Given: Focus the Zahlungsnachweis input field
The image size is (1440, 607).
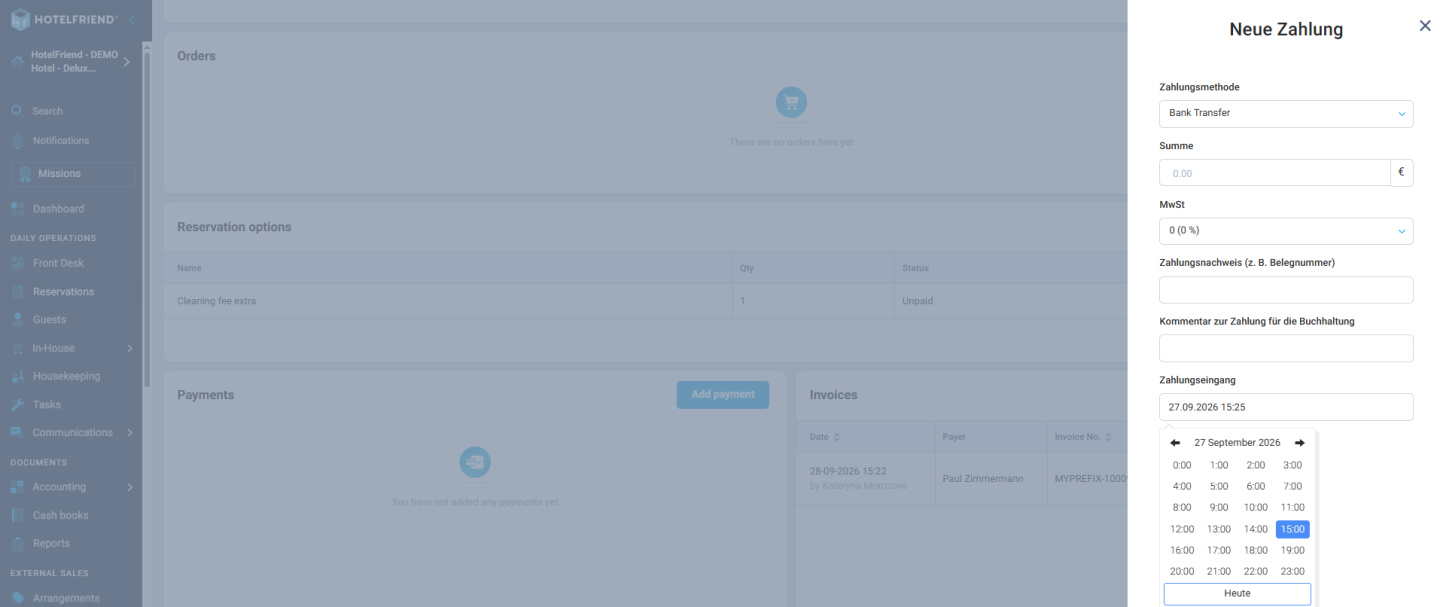Looking at the screenshot, I should point(1286,290).
